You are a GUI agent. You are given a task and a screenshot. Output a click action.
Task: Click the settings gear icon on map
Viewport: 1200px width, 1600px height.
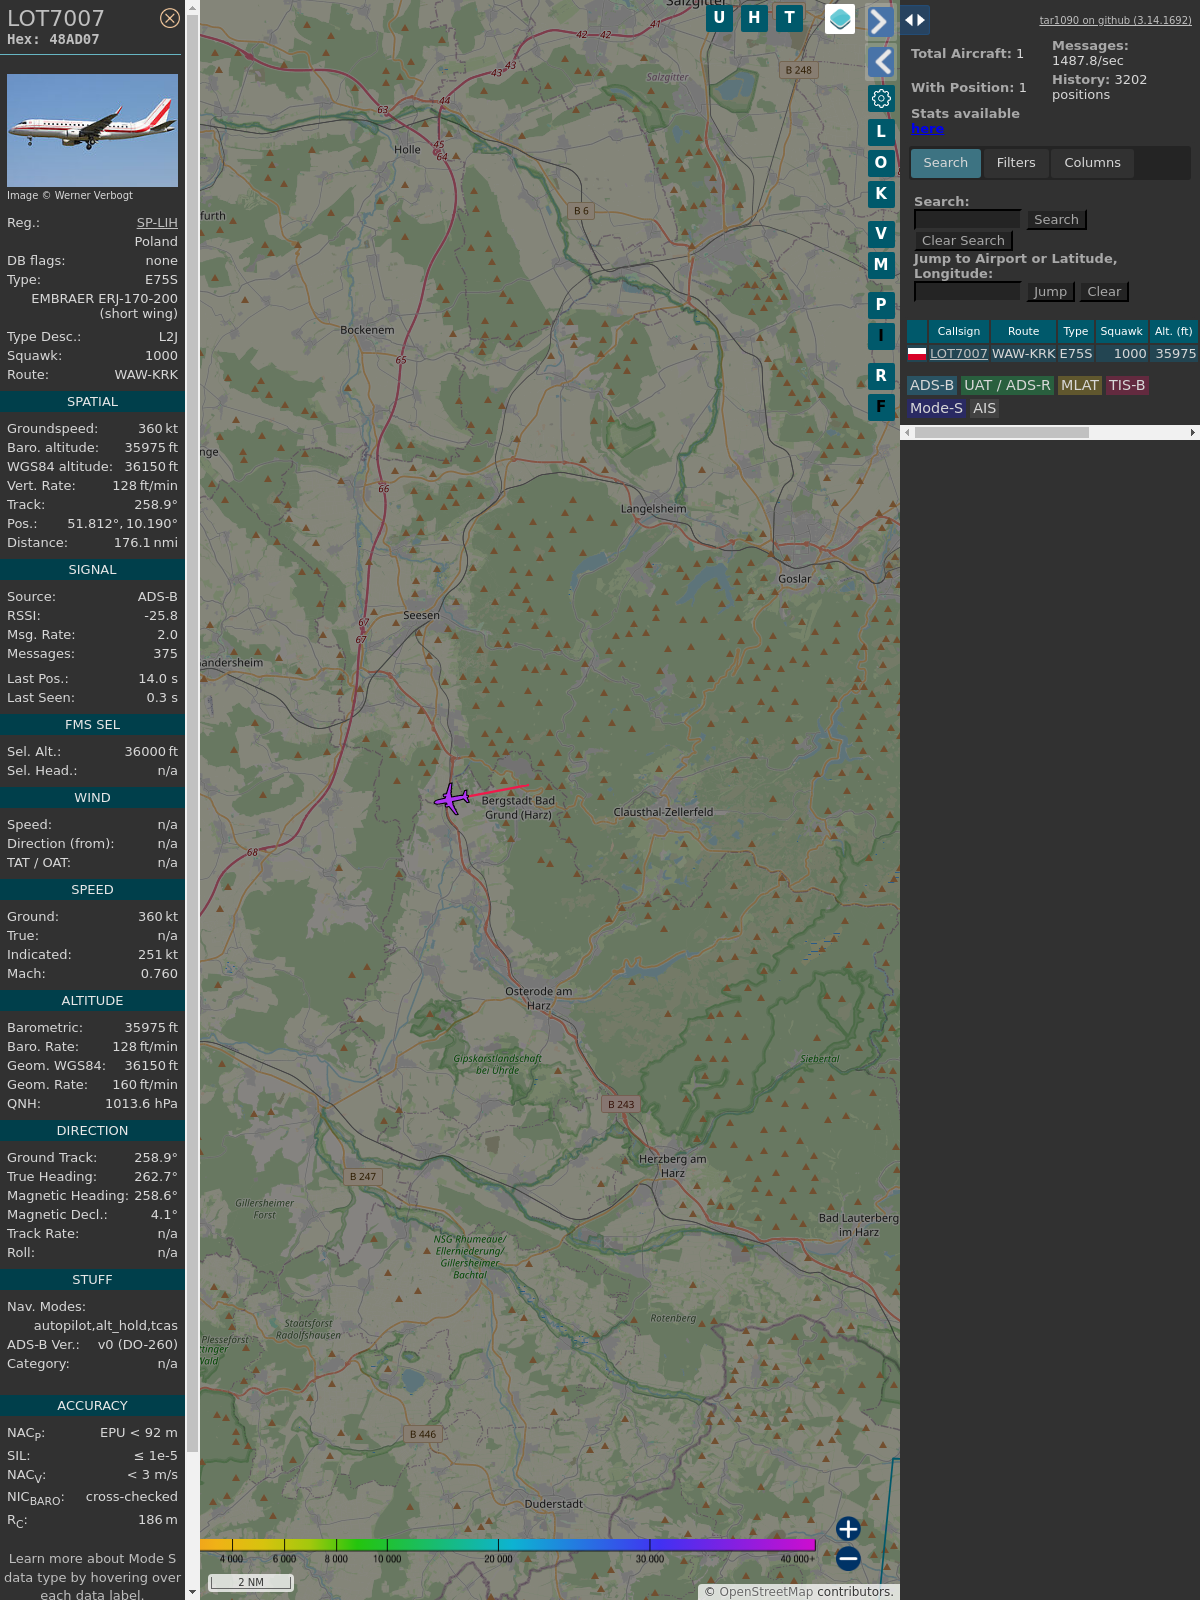(881, 98)
